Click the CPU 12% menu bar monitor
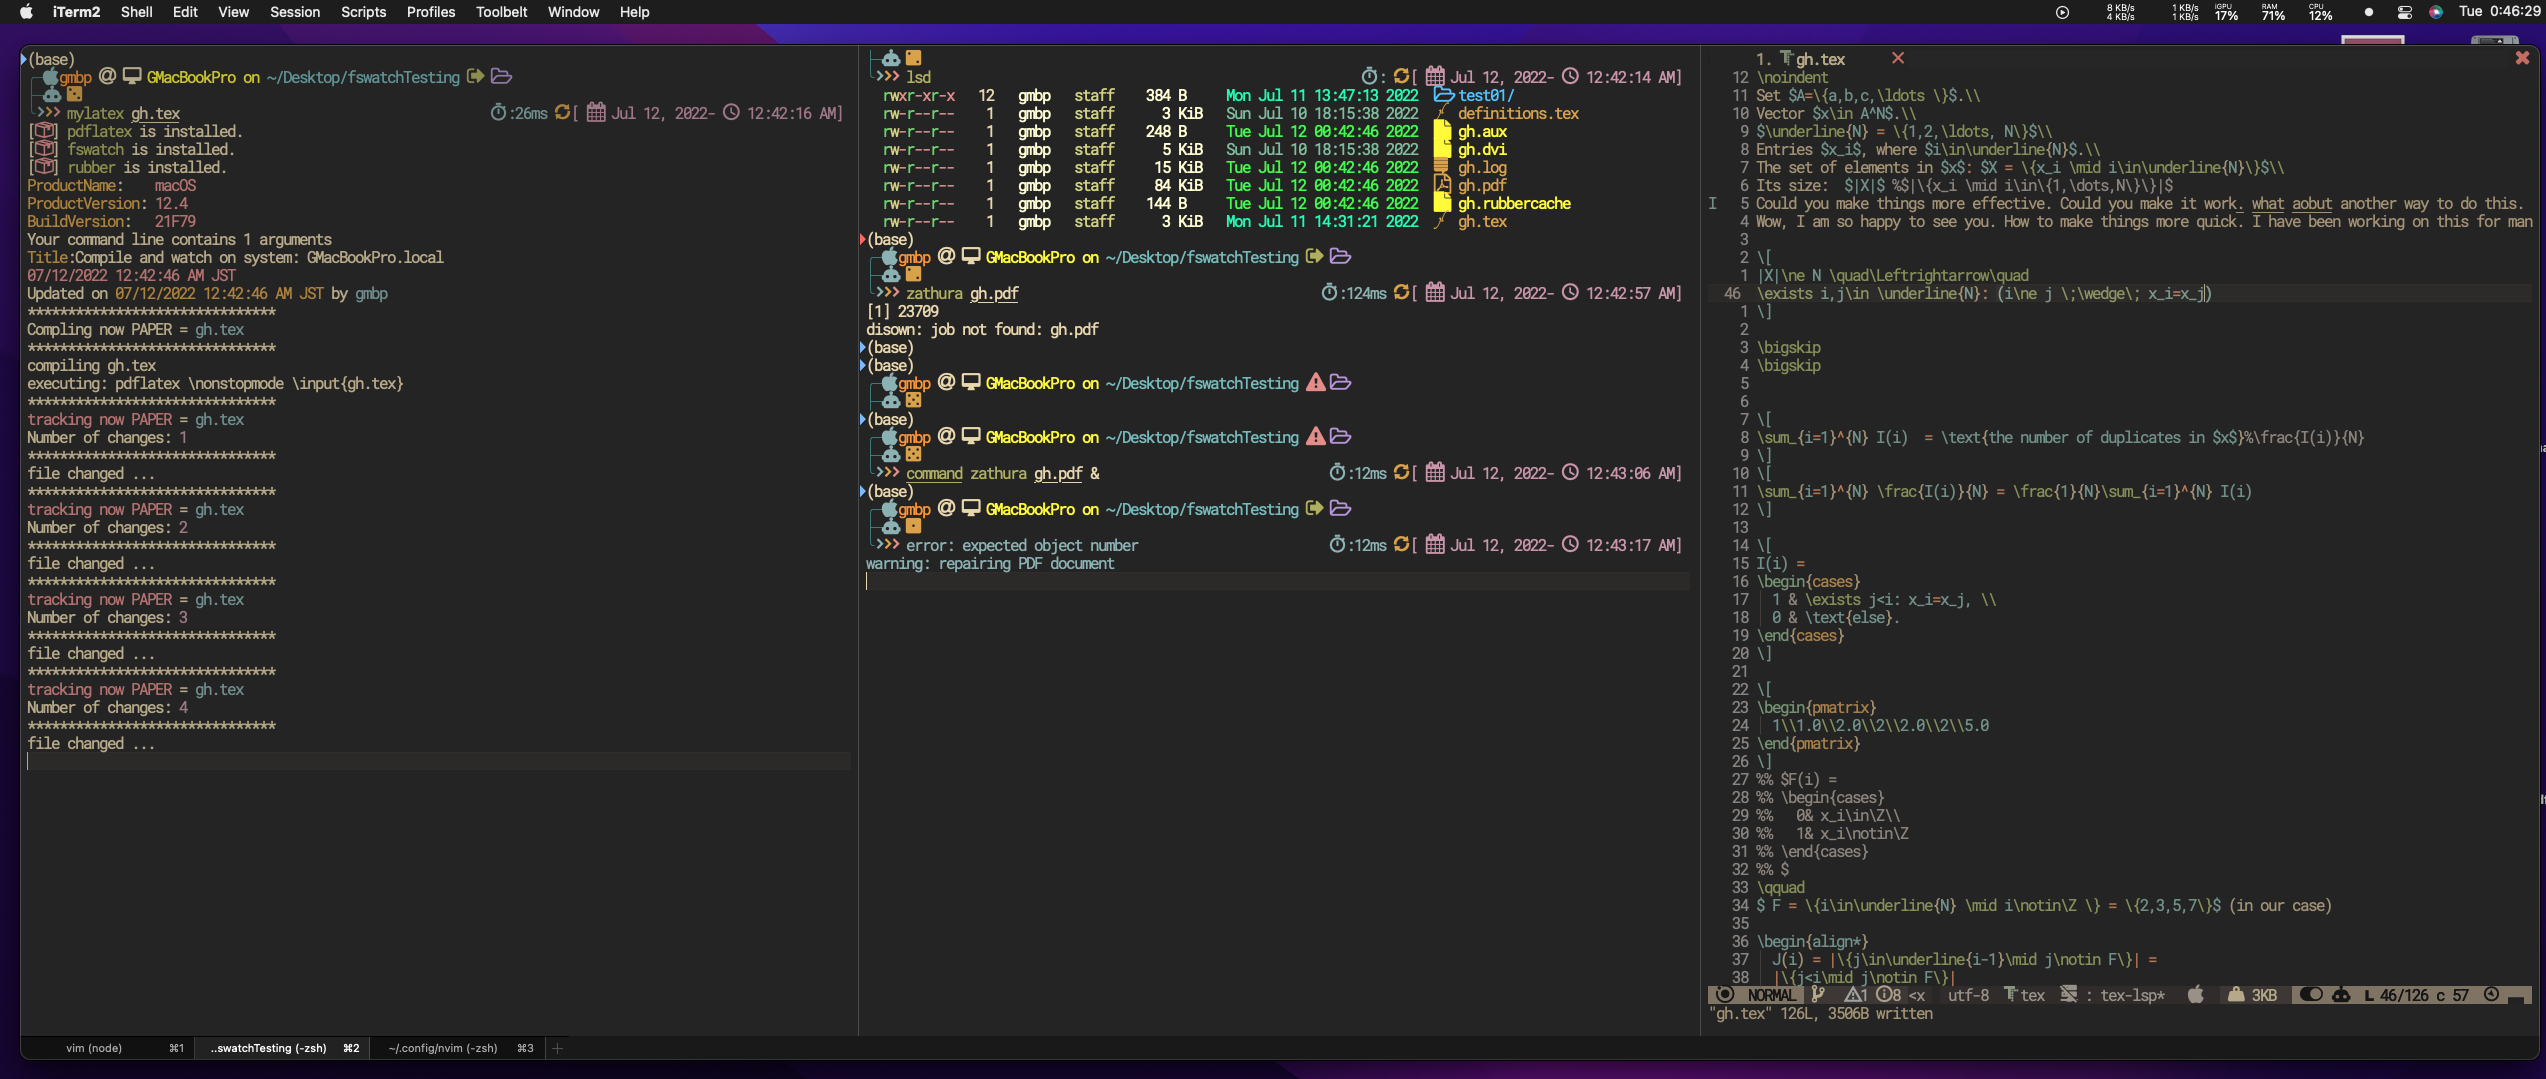 tap(2319, 12)
